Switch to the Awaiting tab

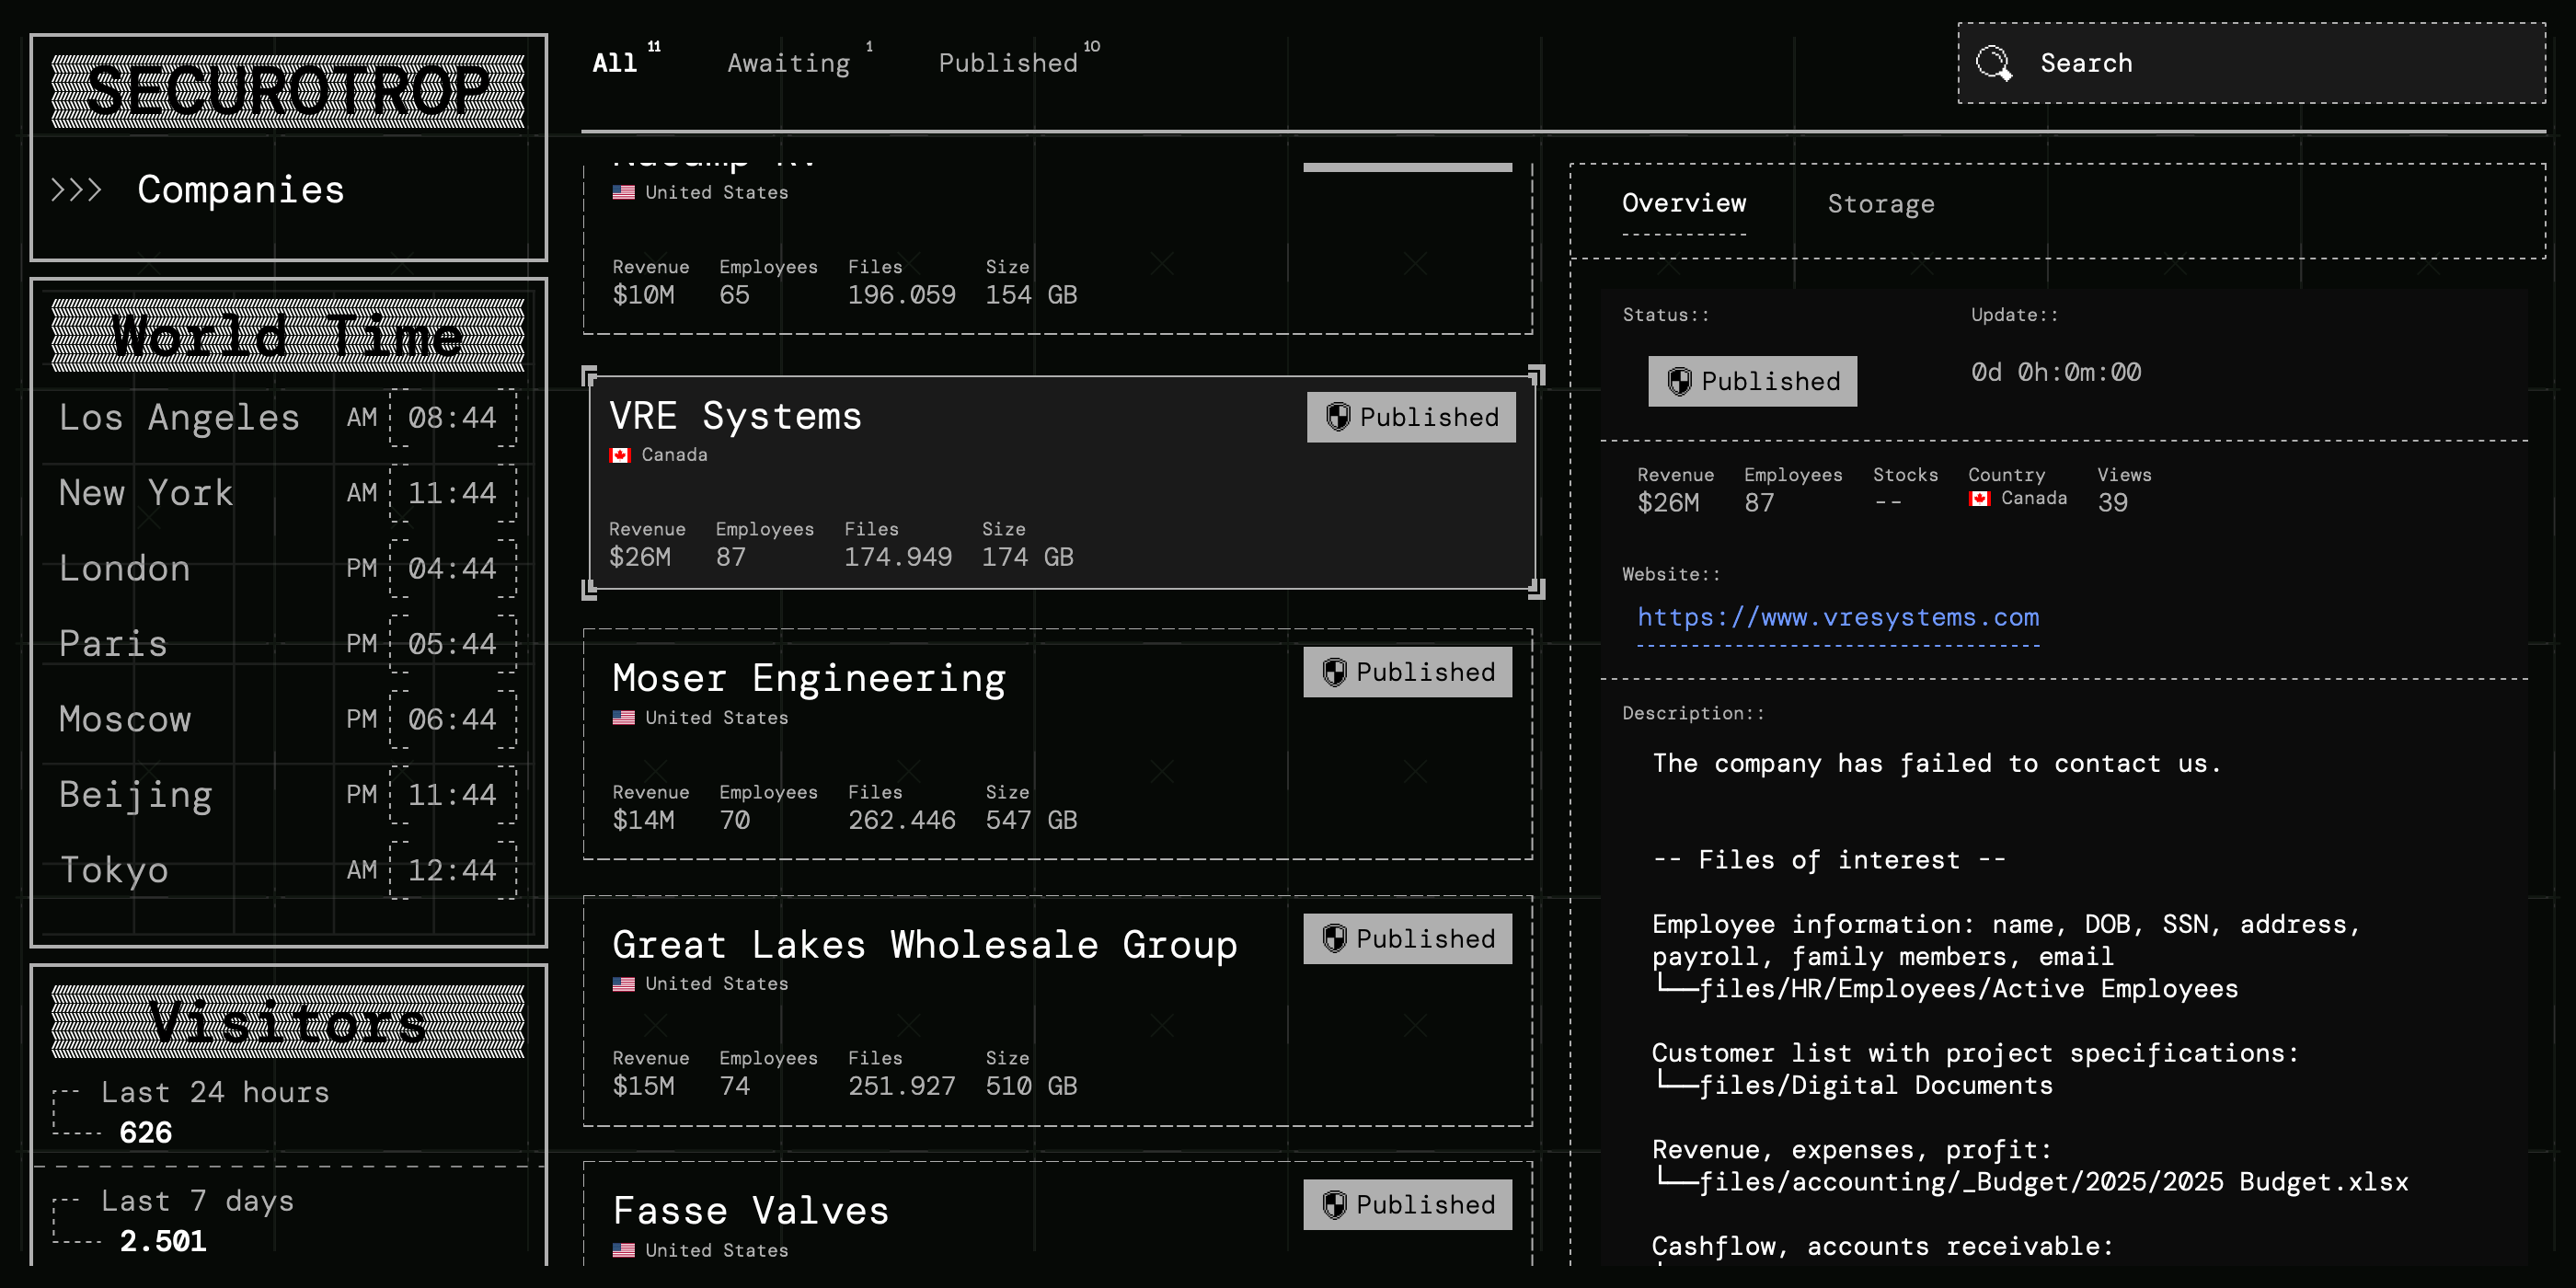click(x=788, y=62)
